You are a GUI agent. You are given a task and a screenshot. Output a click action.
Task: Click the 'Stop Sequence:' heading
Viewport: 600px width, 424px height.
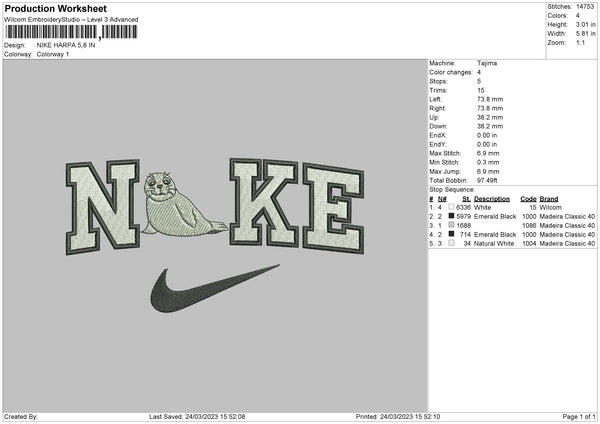click(x=452, y=189)
